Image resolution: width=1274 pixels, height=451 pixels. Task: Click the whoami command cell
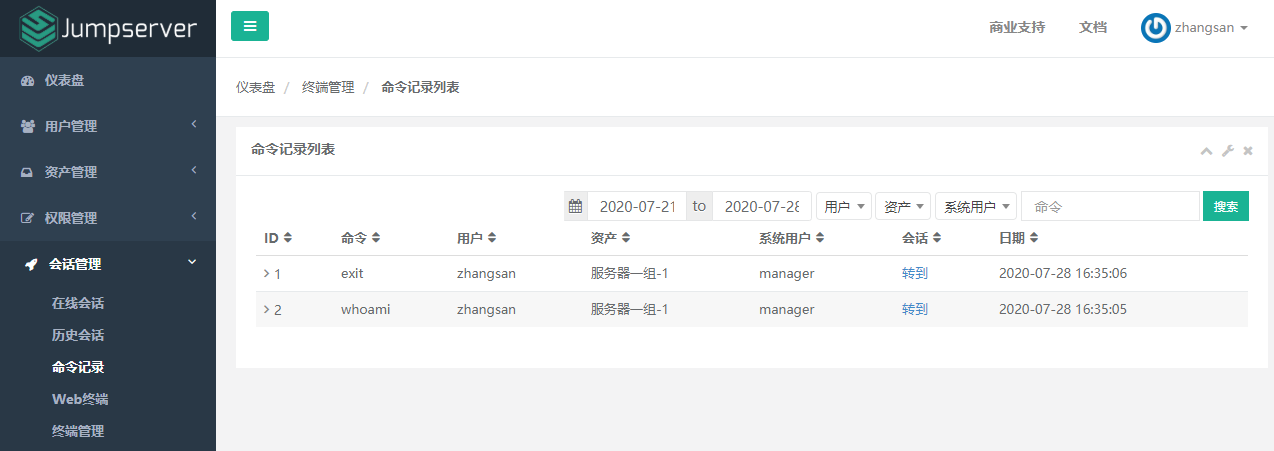(x=366, y=309)
